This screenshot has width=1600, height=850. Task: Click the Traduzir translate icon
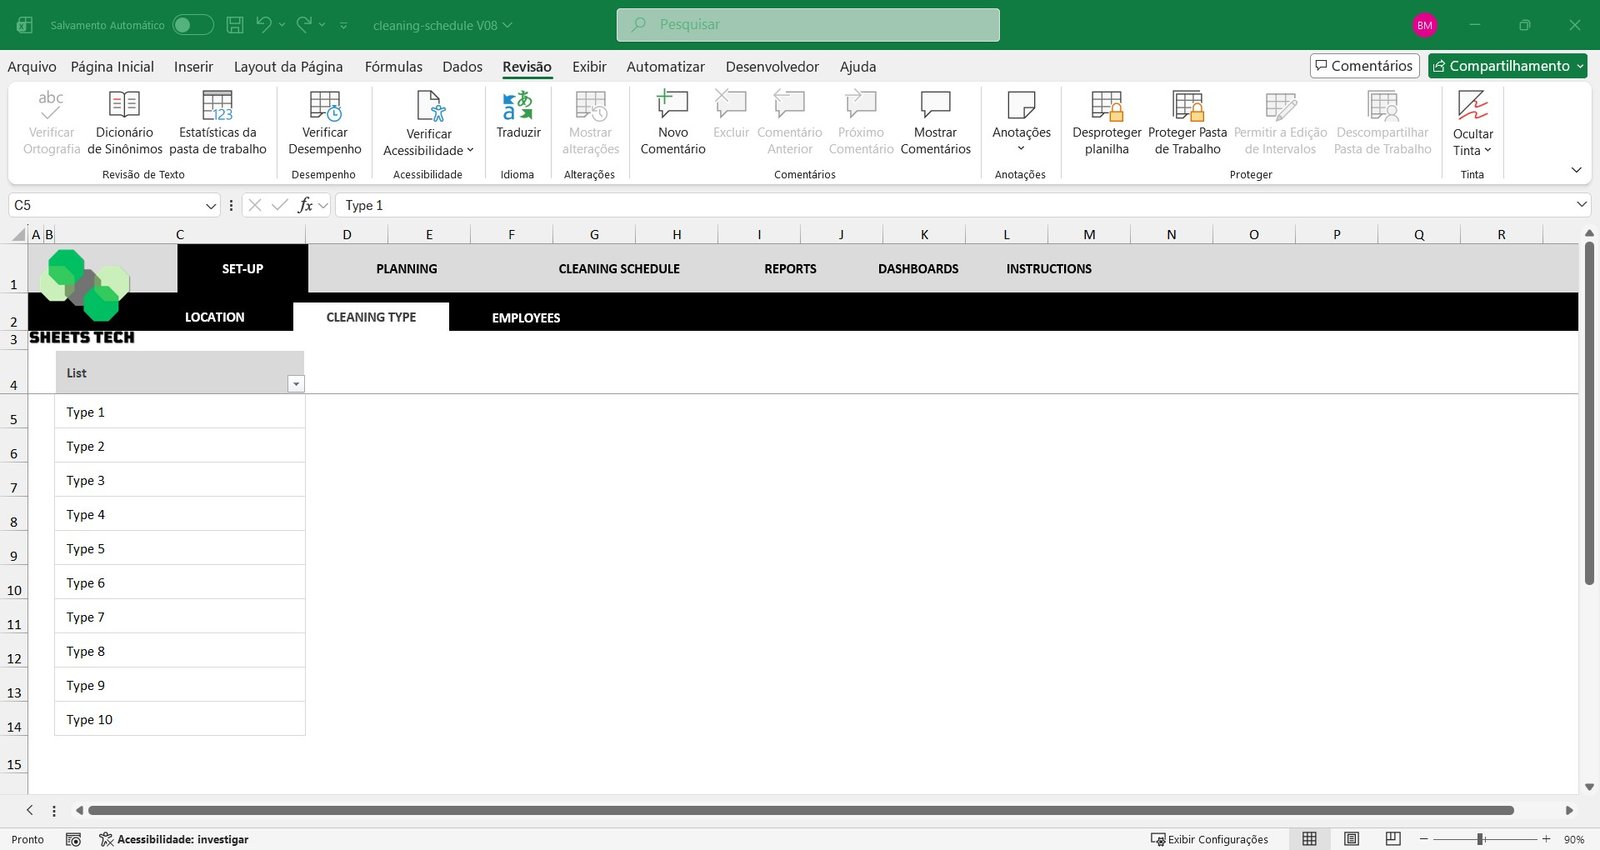(518, 107)
